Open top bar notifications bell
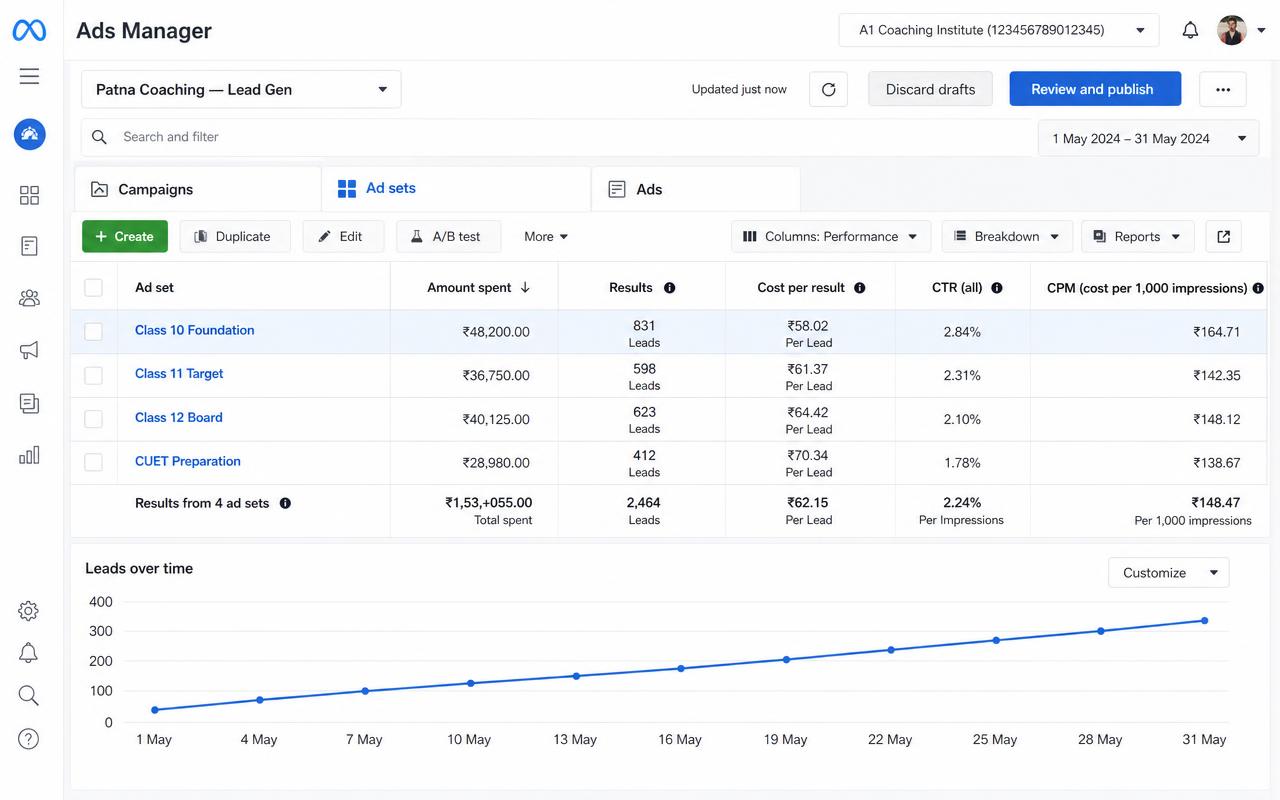The image size is (1280, 800). click(x=1190, y=30)
